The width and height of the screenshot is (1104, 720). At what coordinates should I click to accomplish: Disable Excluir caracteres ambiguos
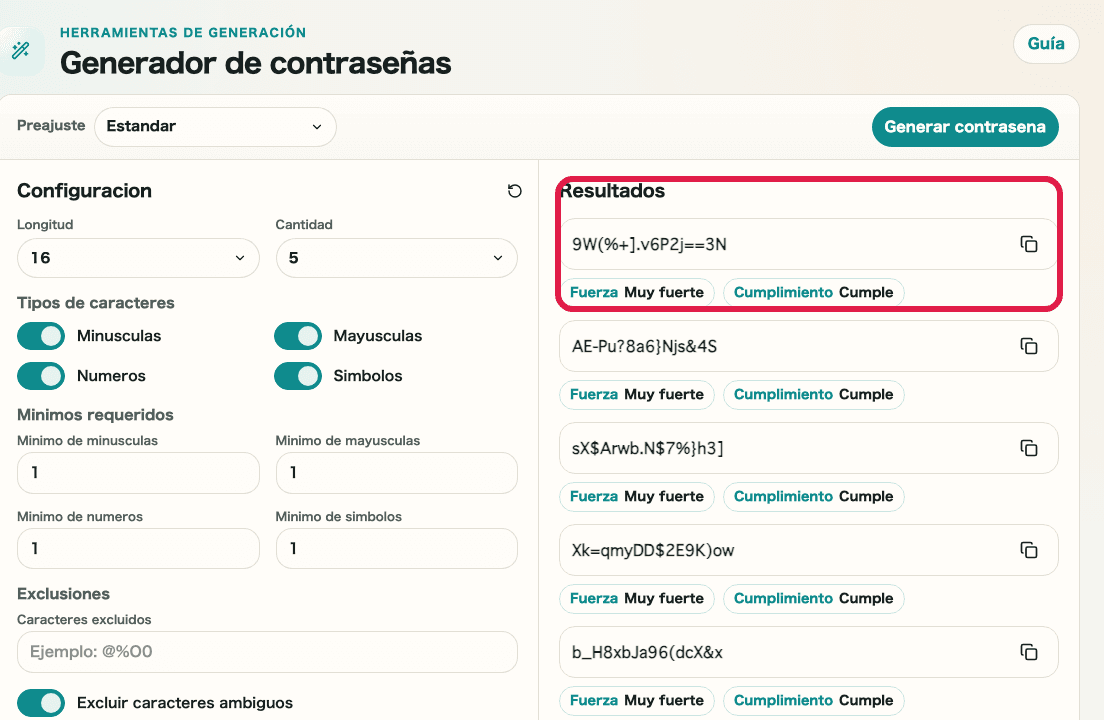point(41,703)
